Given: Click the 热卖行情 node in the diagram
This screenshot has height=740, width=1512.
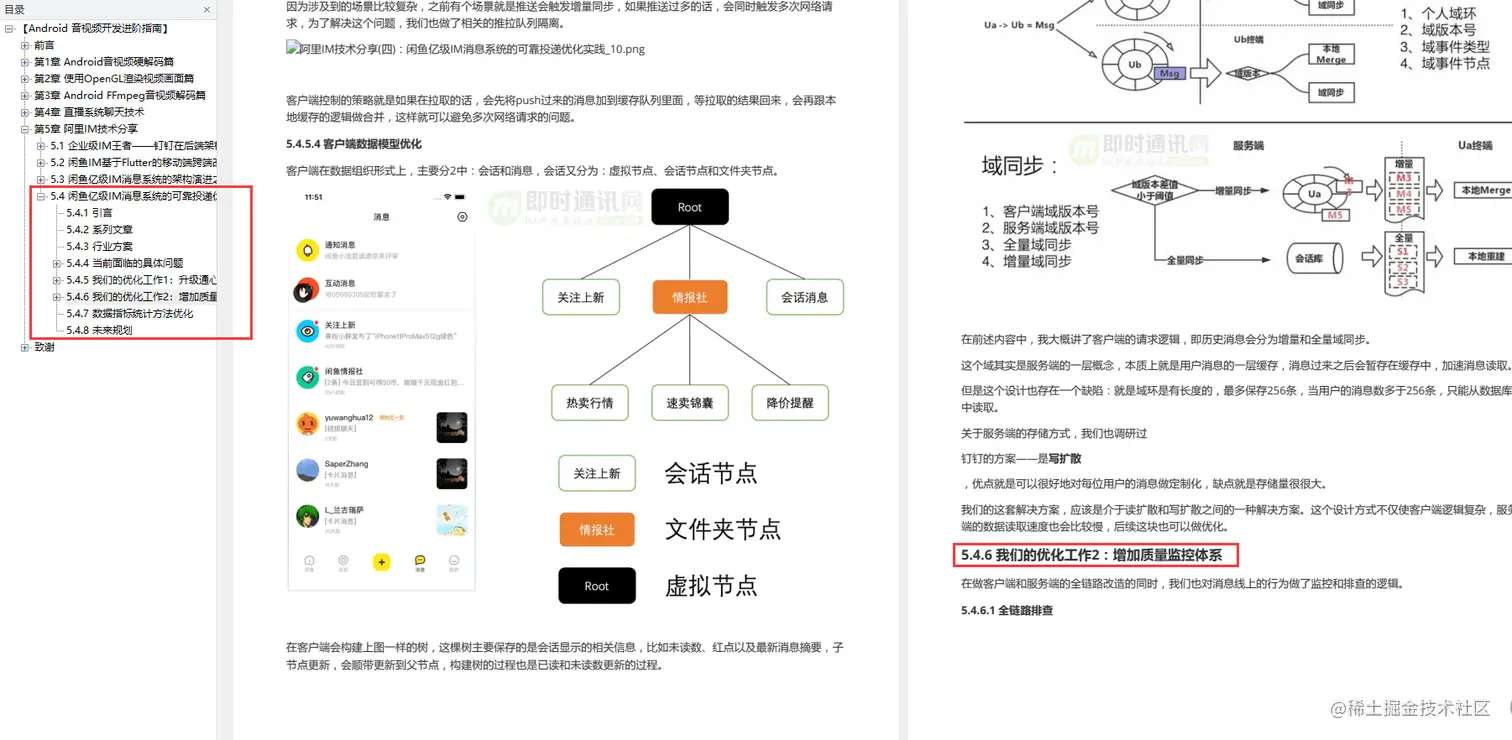Looking at the screenshot, I should 590,403.
